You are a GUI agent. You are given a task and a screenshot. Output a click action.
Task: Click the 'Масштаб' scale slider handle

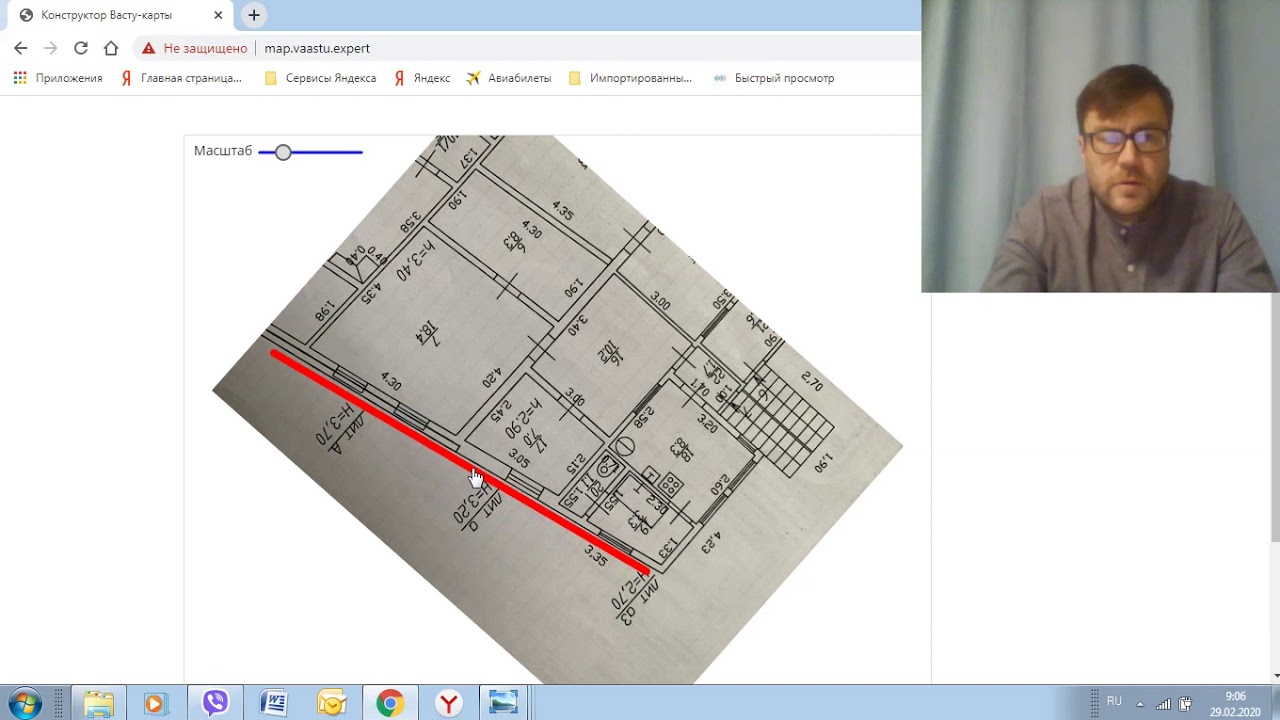coord(283,152)
